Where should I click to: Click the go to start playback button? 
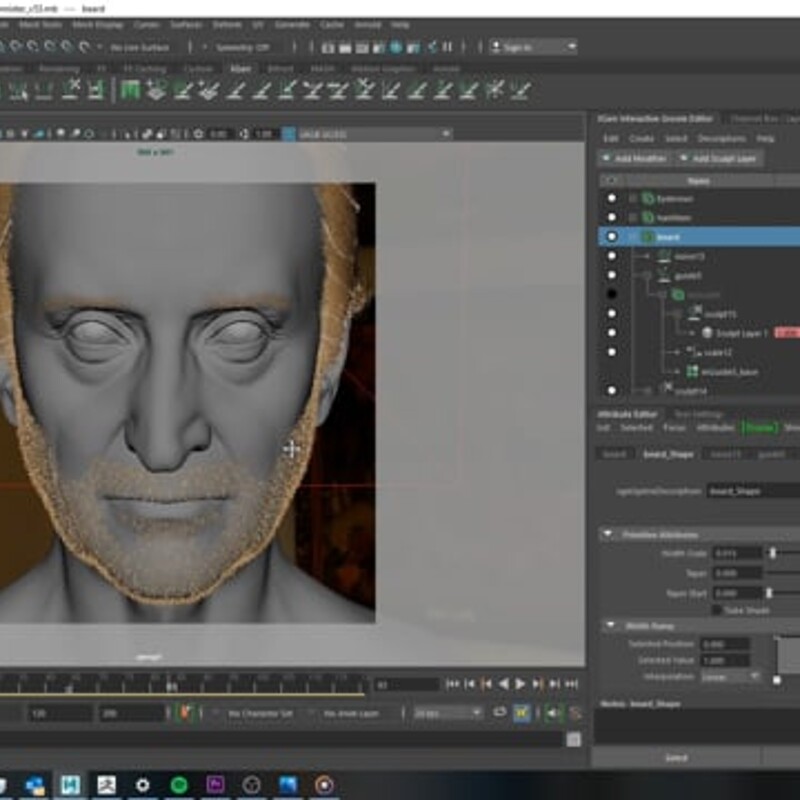(452, 684)
